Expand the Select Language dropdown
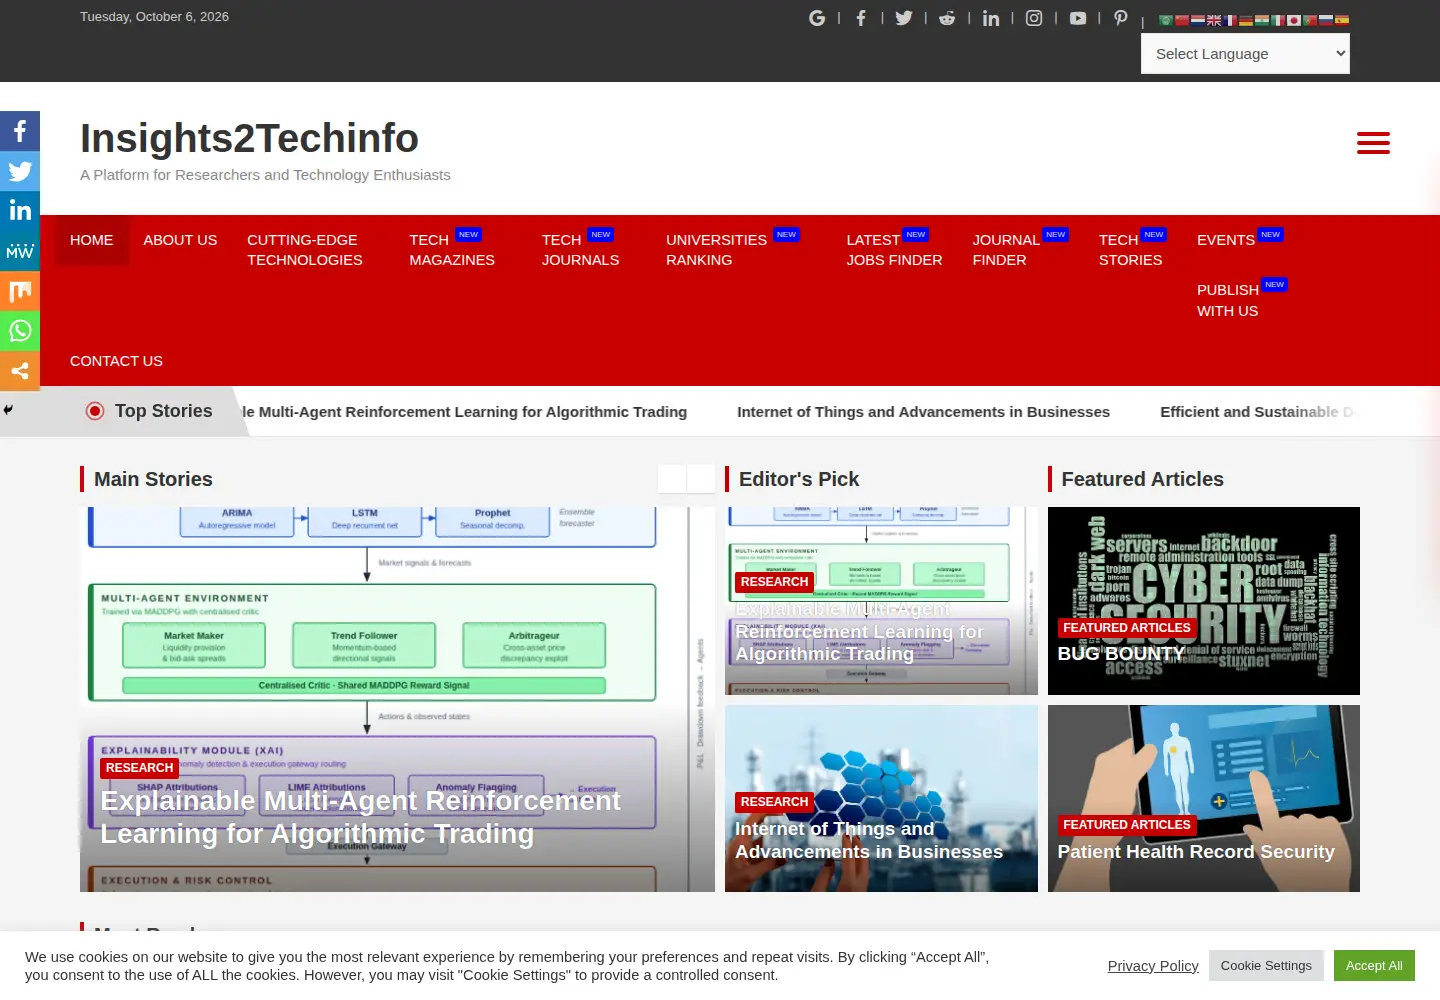This screenshot has height=1000, width=1440. (x=1245, y=54)
